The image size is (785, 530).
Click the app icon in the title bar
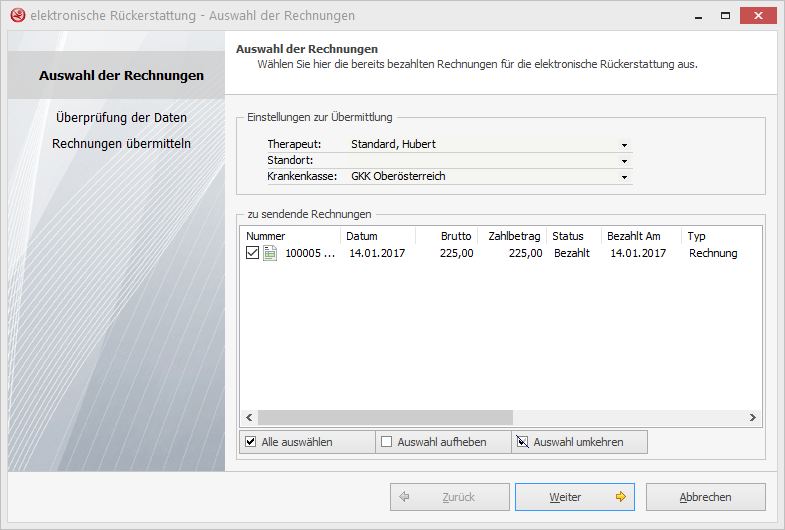16,16
